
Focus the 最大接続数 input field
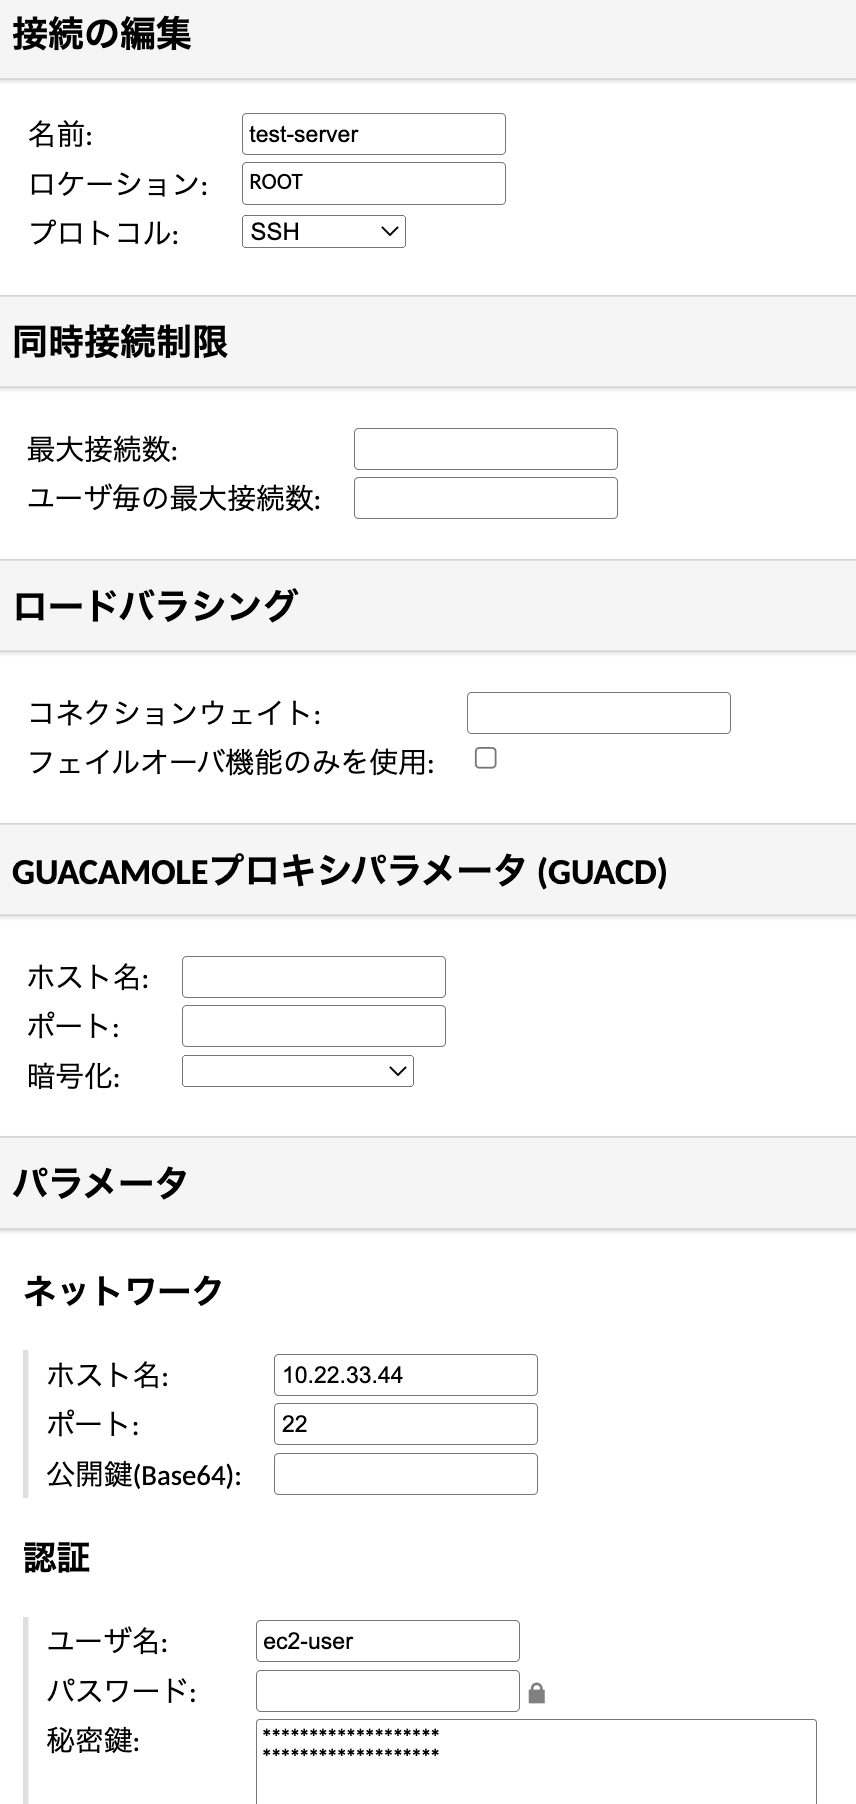click(x=485, y=449)
